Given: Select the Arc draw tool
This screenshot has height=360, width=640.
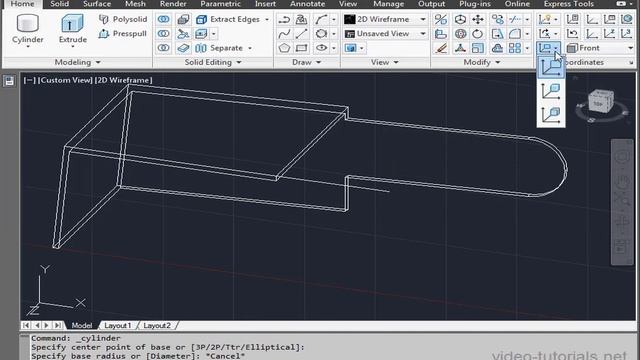Looking at the screenshot, I should pyautogui.click(x=321, y=19).
